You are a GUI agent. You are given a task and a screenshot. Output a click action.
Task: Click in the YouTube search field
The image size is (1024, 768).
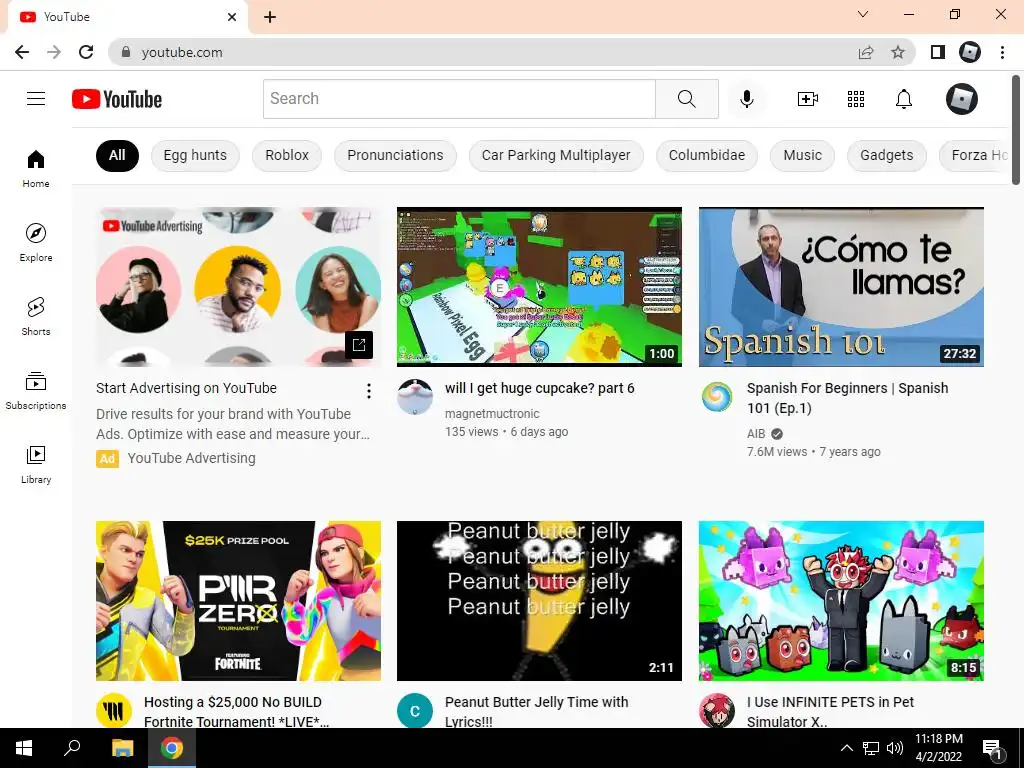[x=459, y=99]
